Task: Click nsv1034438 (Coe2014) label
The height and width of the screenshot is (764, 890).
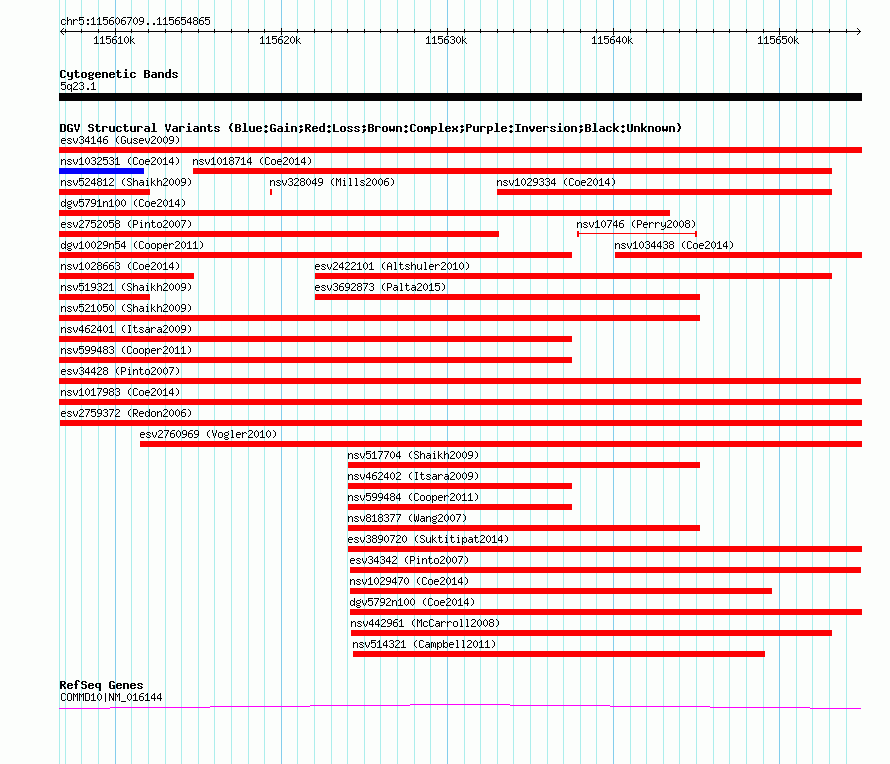Action: 674,245
